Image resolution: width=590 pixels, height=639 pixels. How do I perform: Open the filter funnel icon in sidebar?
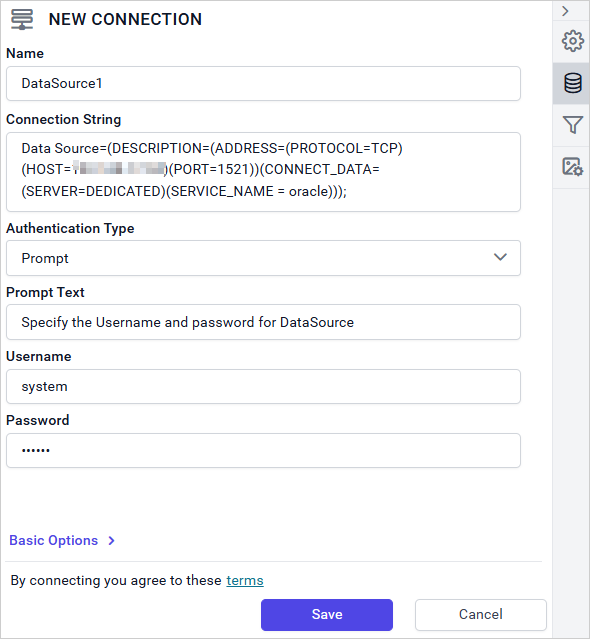[x=572, y=125]
